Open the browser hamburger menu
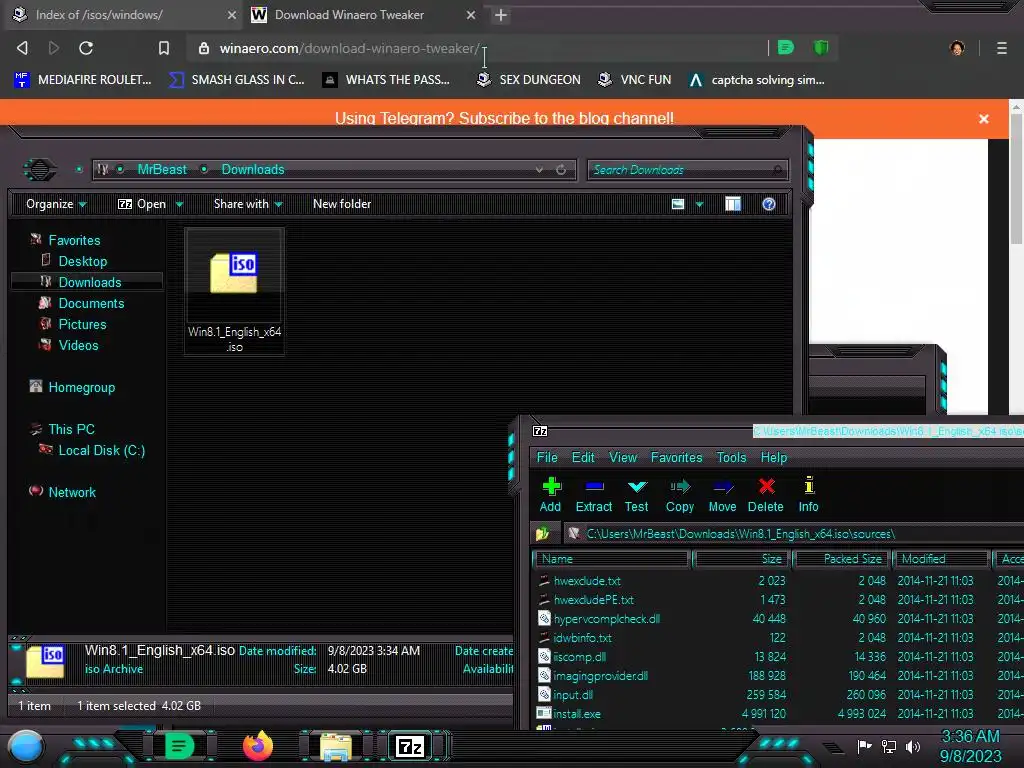Image resolution: width=1024 pixels, height=768 pixels. pos(1001,48)
